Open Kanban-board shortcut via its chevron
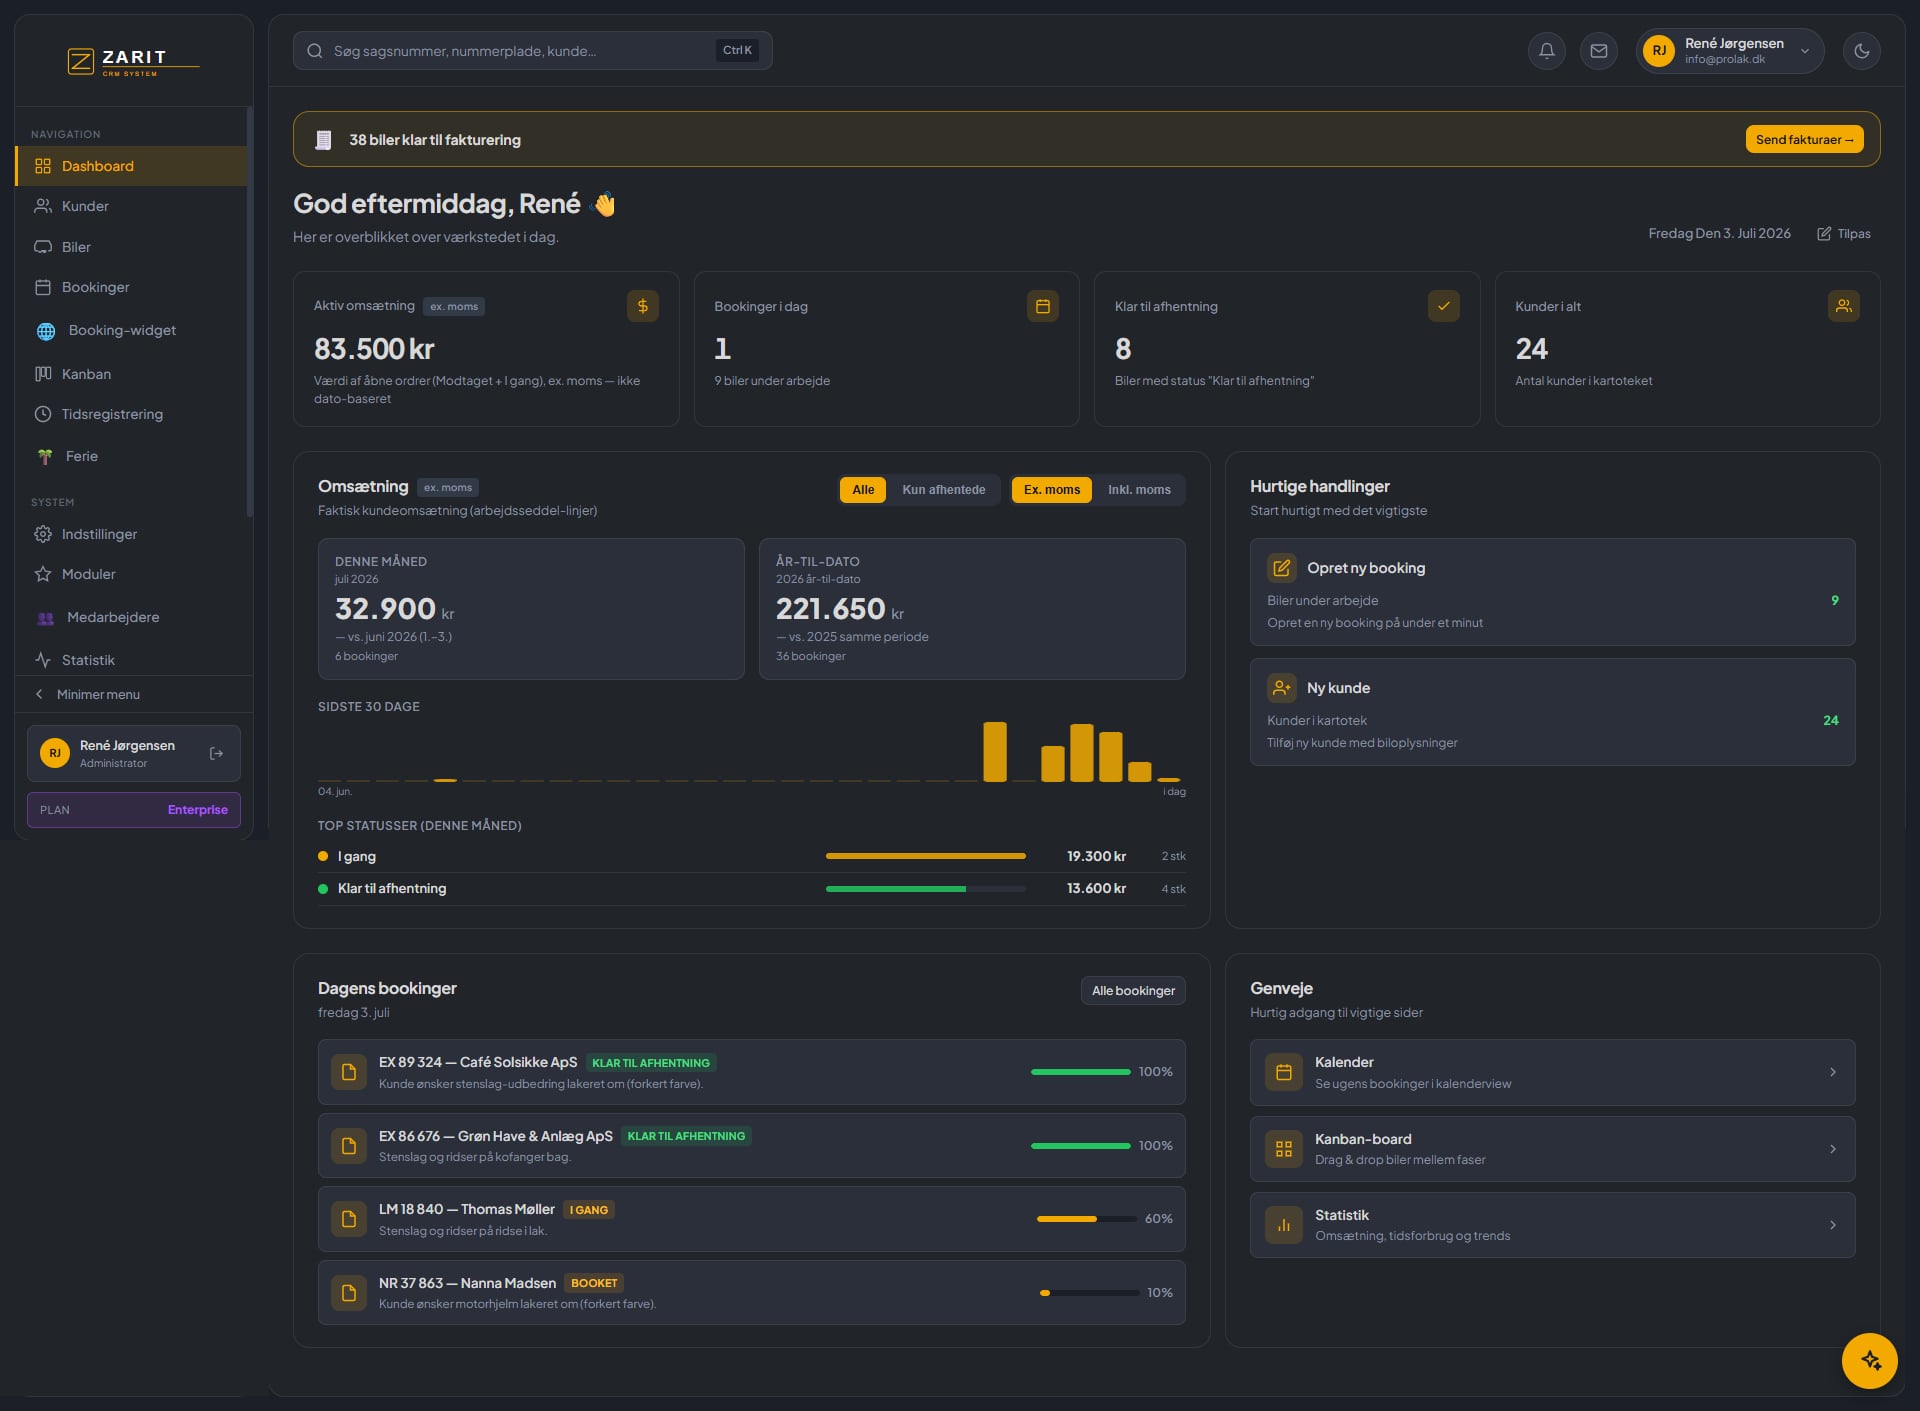 (x=1832, y=1149)
